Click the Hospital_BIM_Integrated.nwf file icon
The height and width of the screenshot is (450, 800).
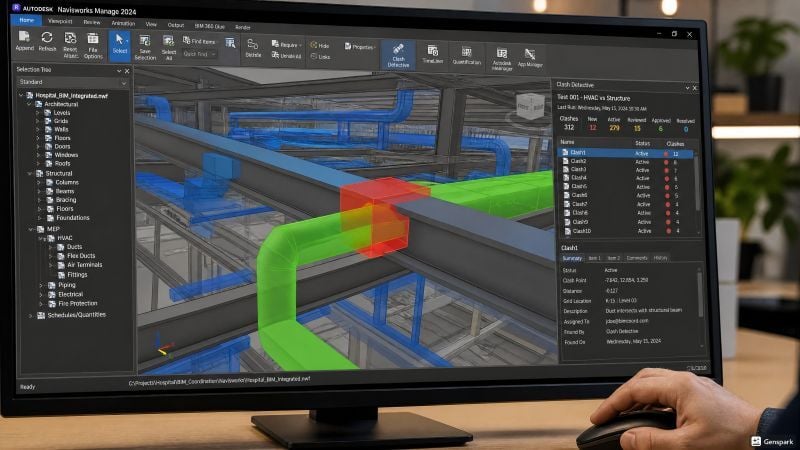click(30, 95)
